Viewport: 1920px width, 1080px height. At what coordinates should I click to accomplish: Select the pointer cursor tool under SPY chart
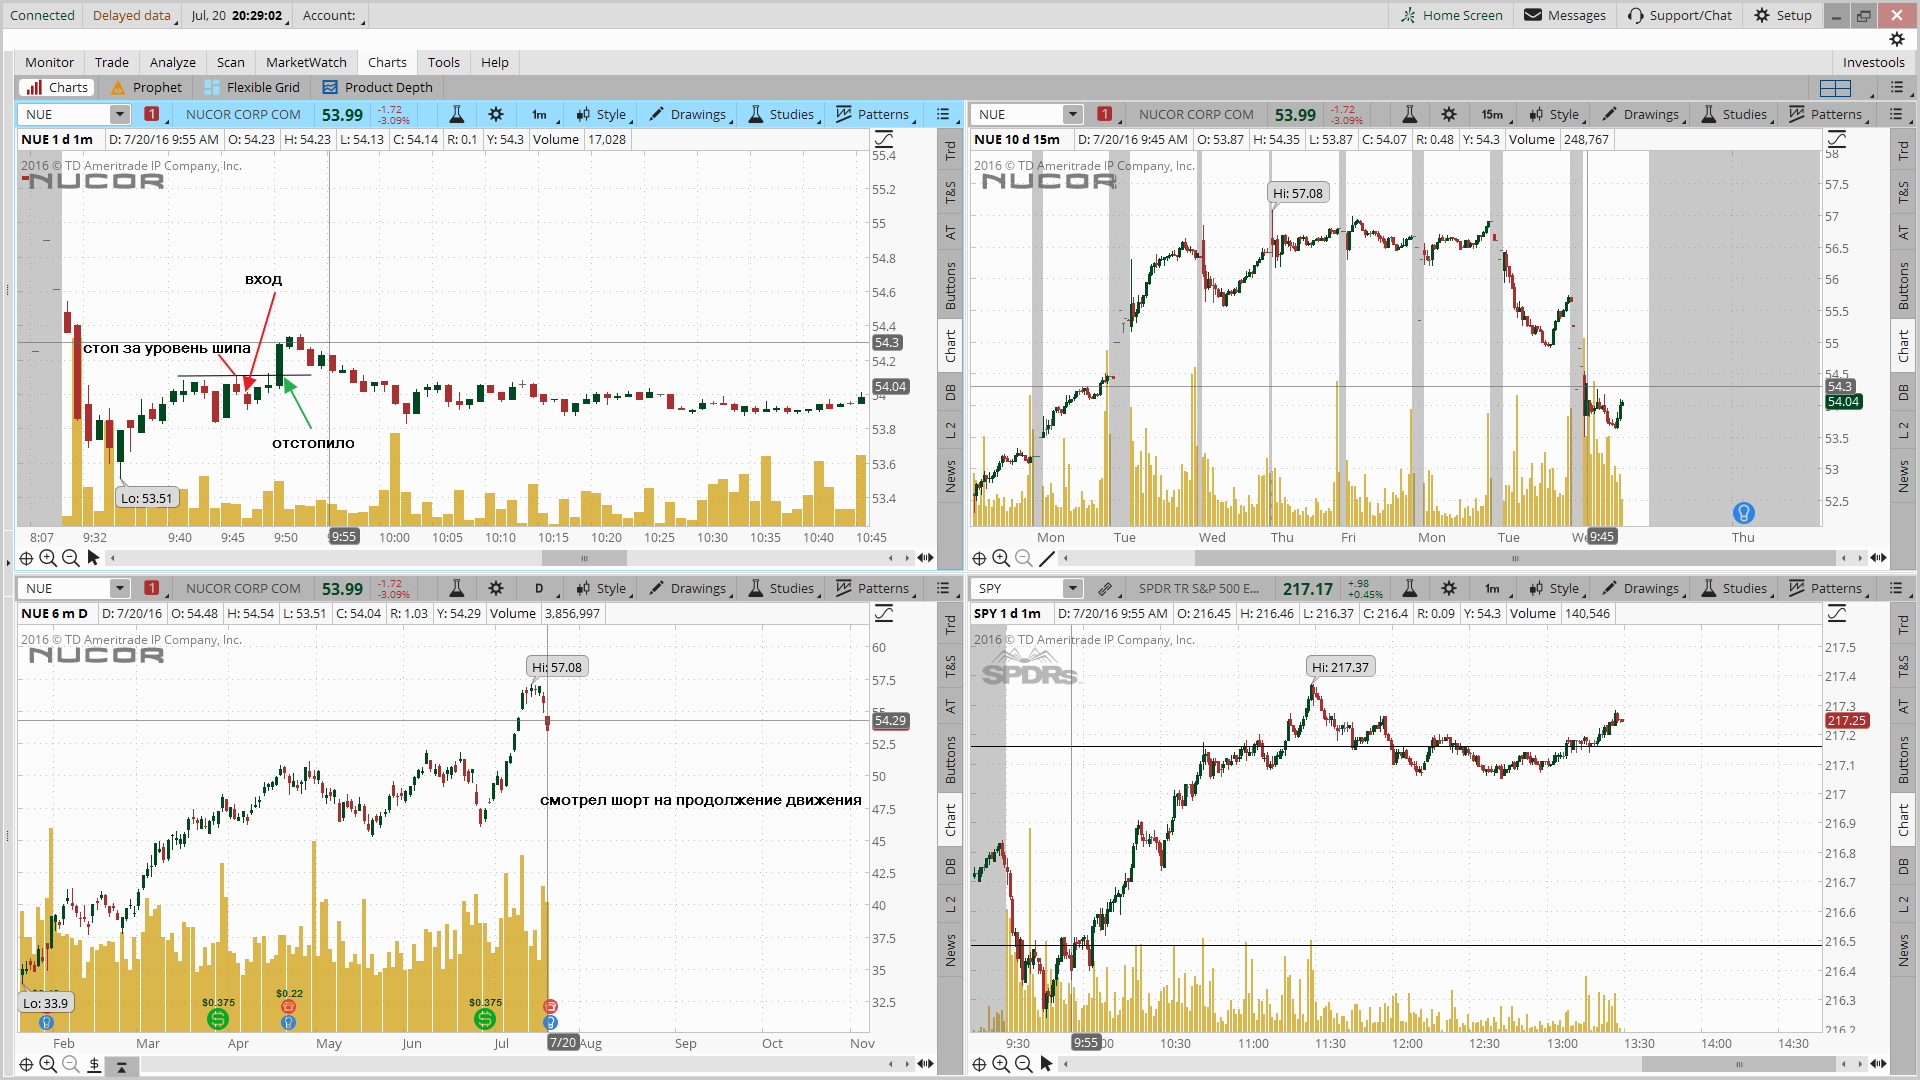click(1046, 1064)
